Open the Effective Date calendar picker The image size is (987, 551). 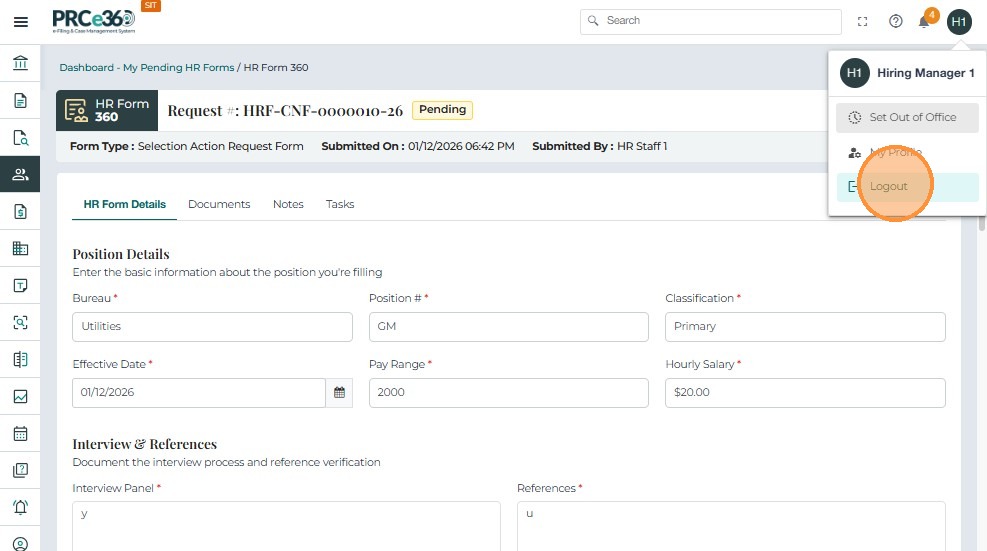[x=340, y=393]
